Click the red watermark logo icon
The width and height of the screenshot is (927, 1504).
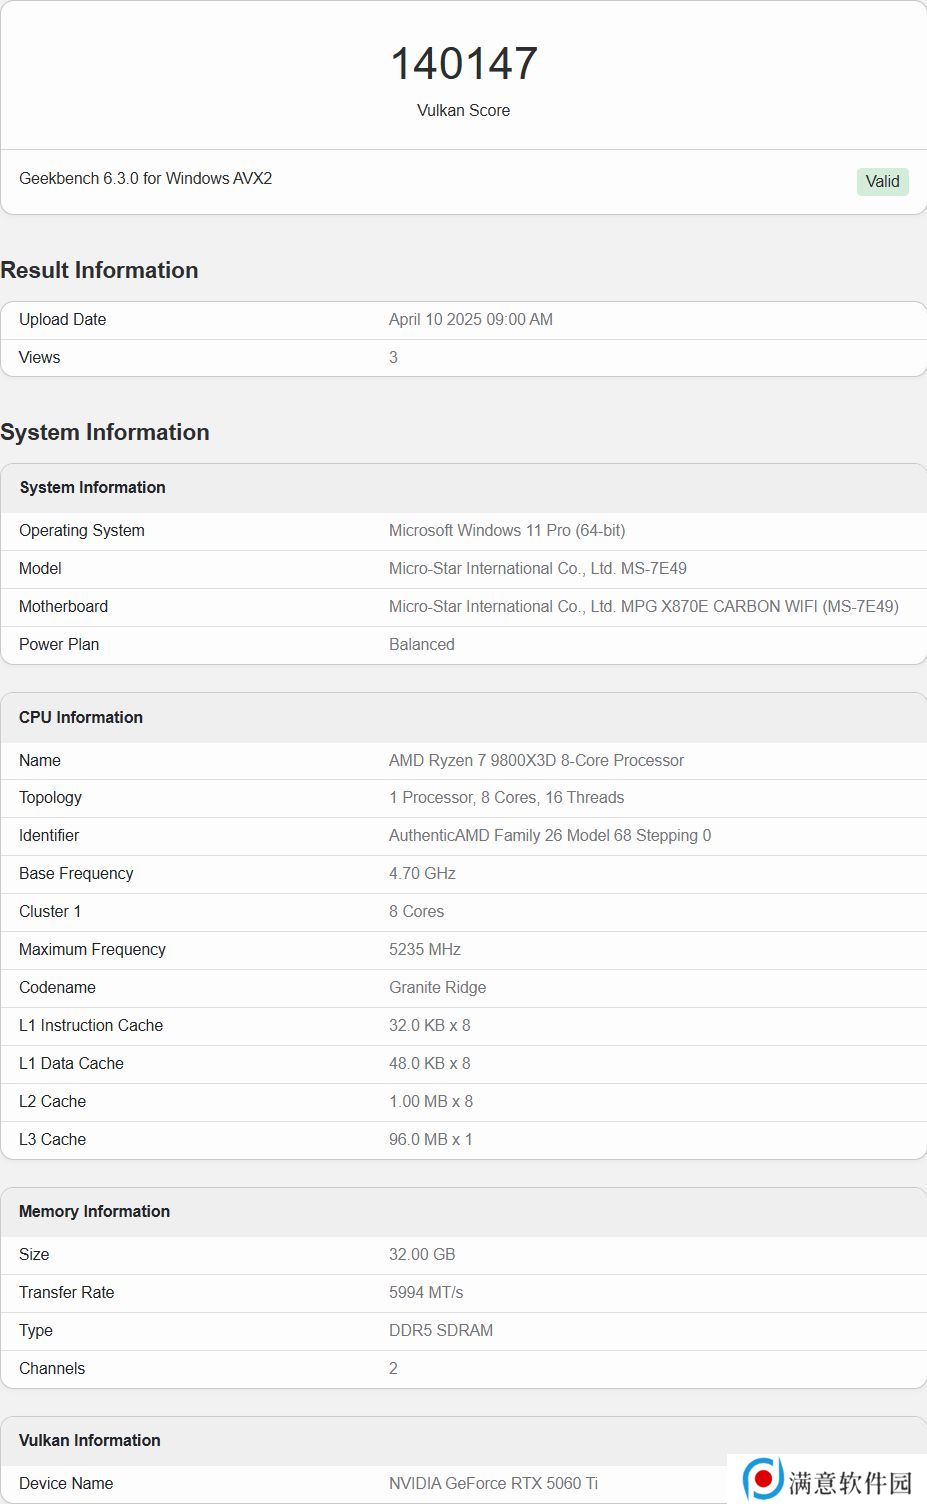pyautogui.click(x=763, y=1479)
